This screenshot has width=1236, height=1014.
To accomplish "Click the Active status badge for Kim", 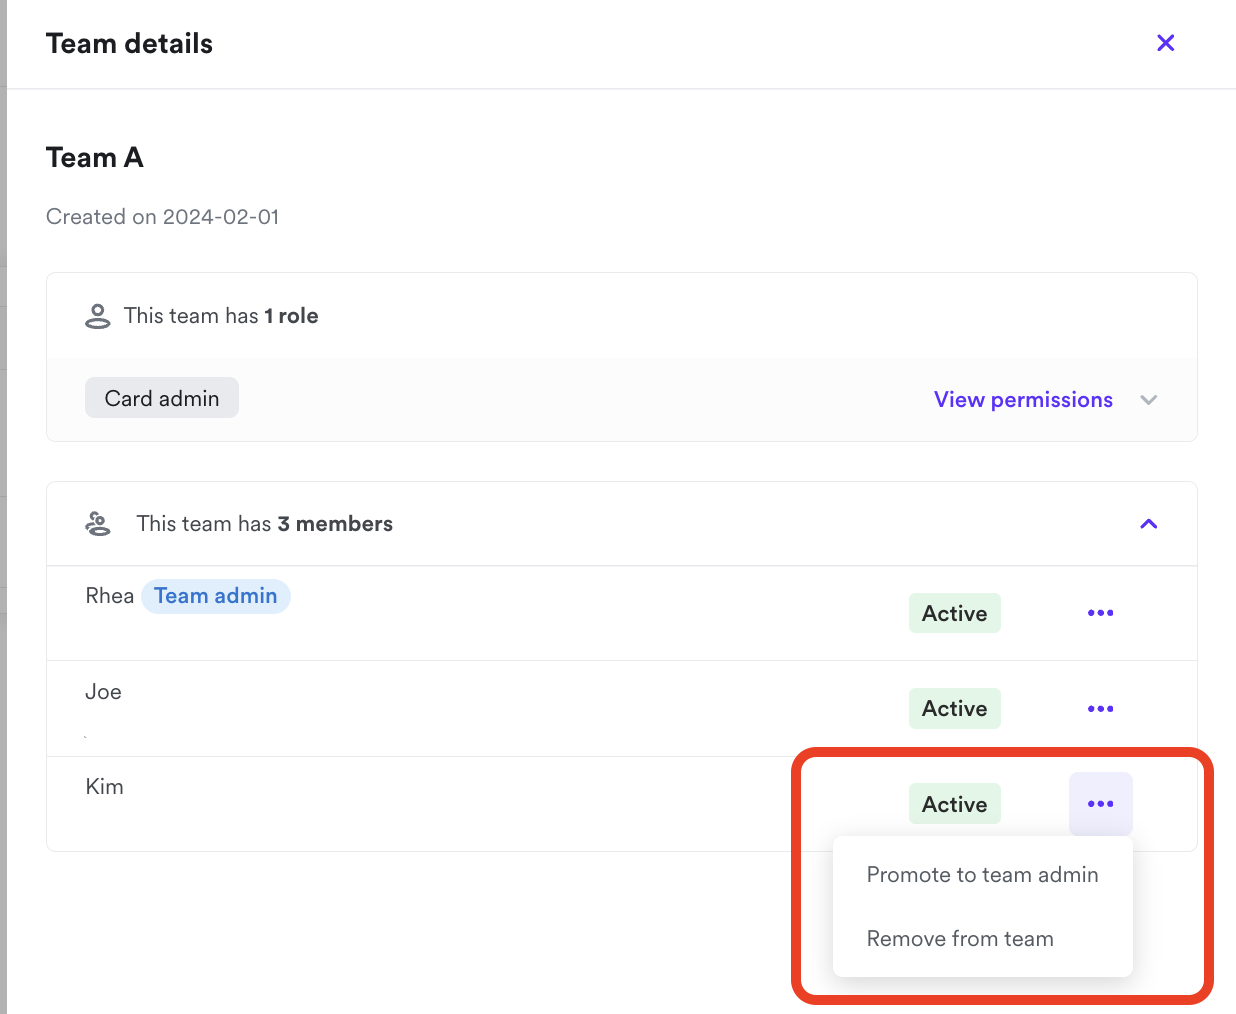I will pyautogui.click(x=954, y=804).
